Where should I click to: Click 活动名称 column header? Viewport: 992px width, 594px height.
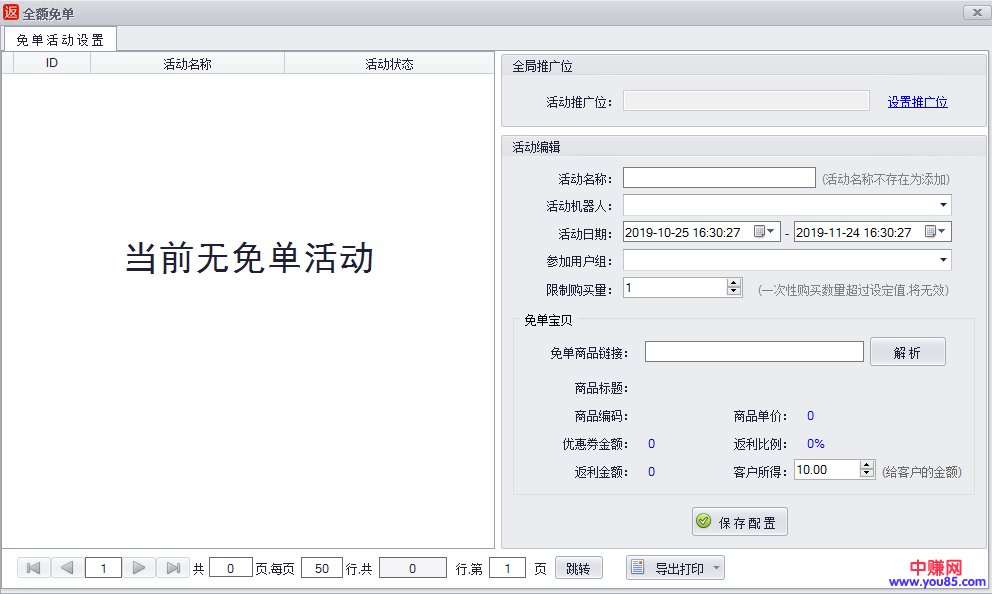187,64
